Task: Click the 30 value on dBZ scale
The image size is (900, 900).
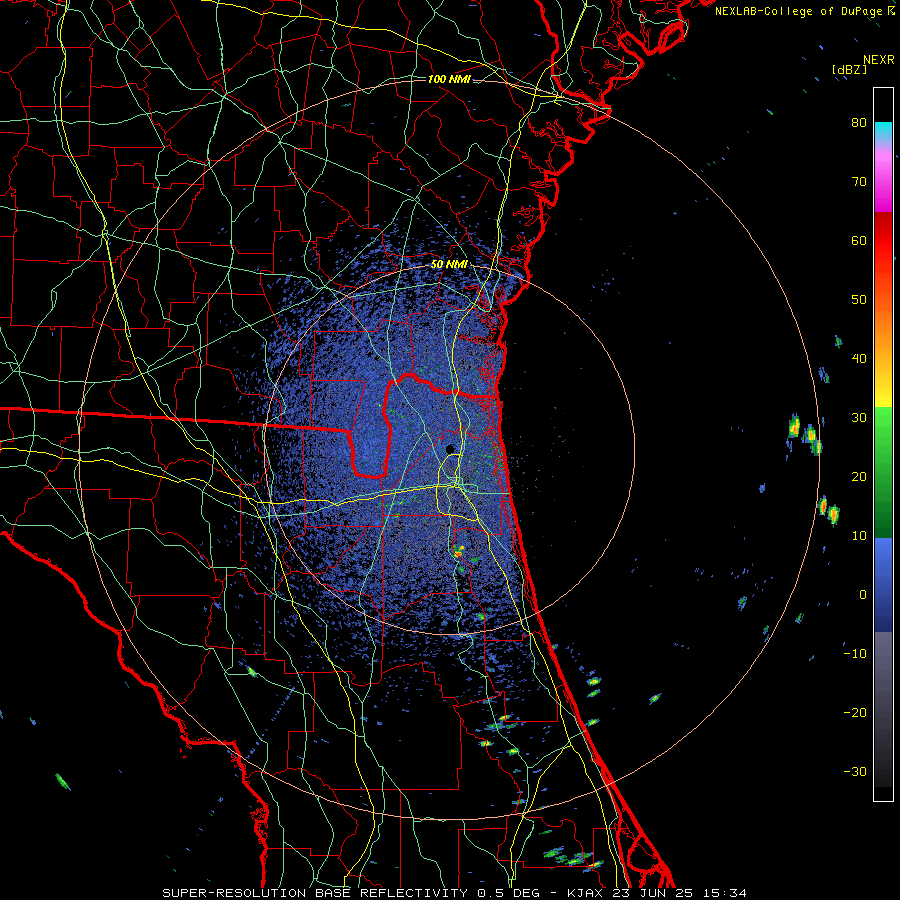Action: pyautogui.click(x=859, y=418)
